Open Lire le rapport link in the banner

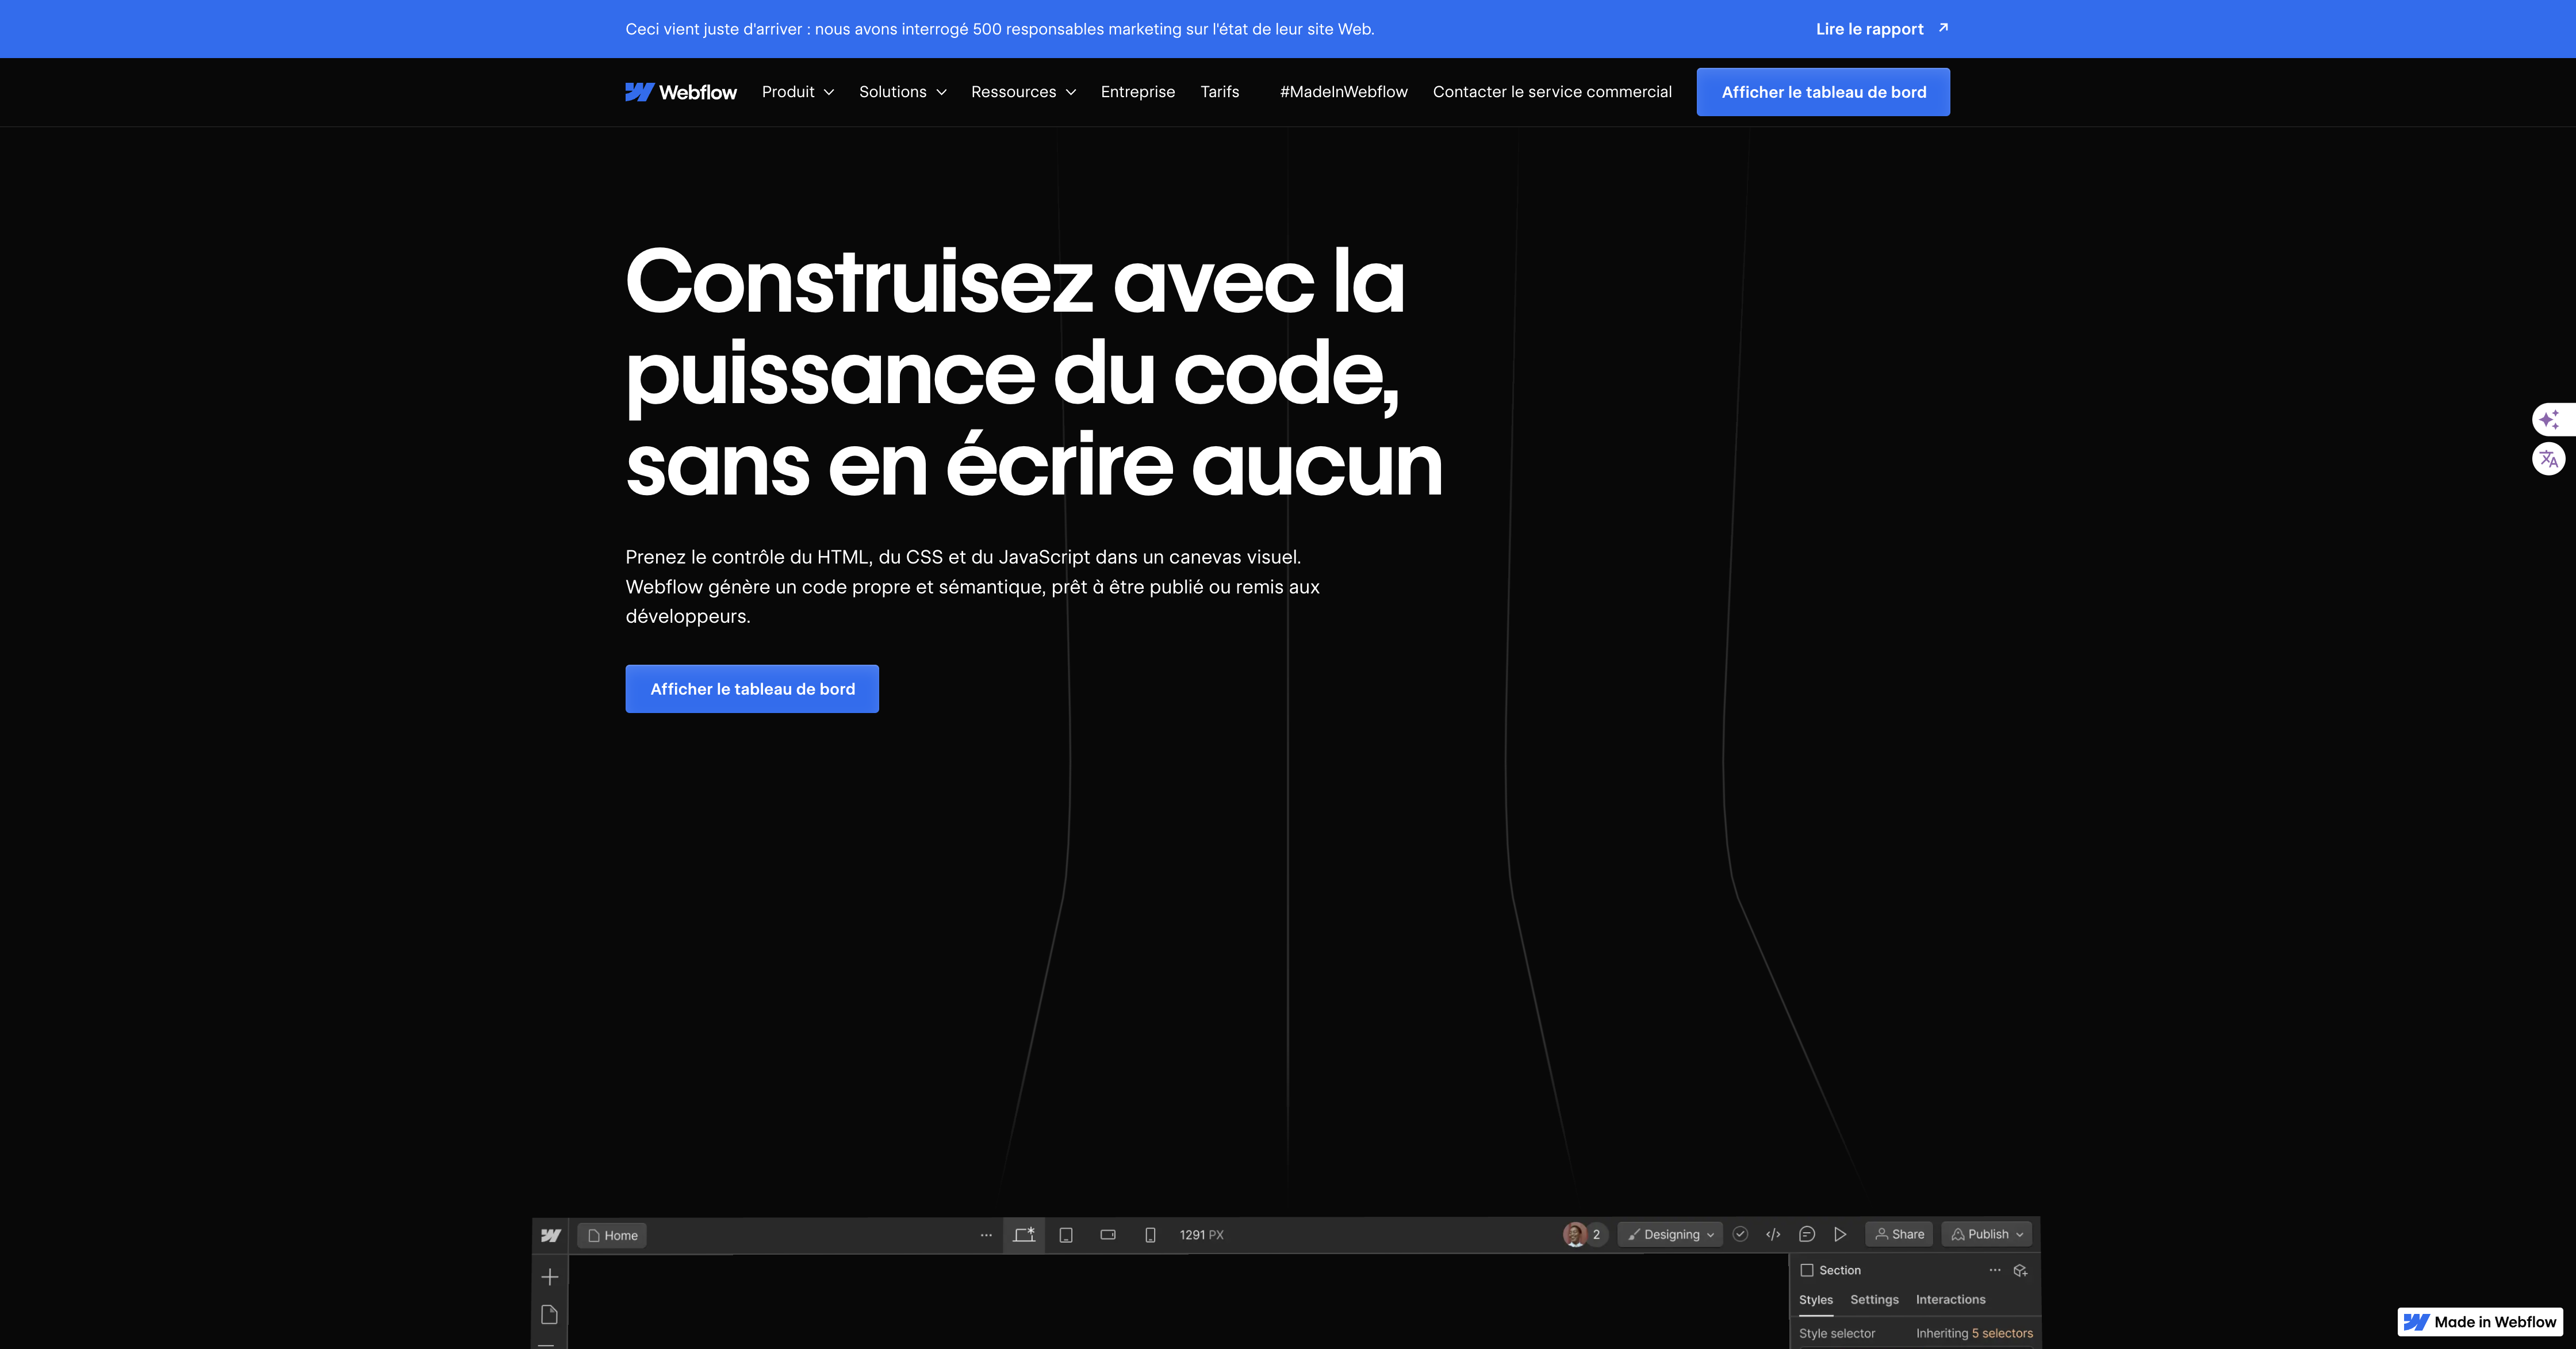(x=1869, y=28)
